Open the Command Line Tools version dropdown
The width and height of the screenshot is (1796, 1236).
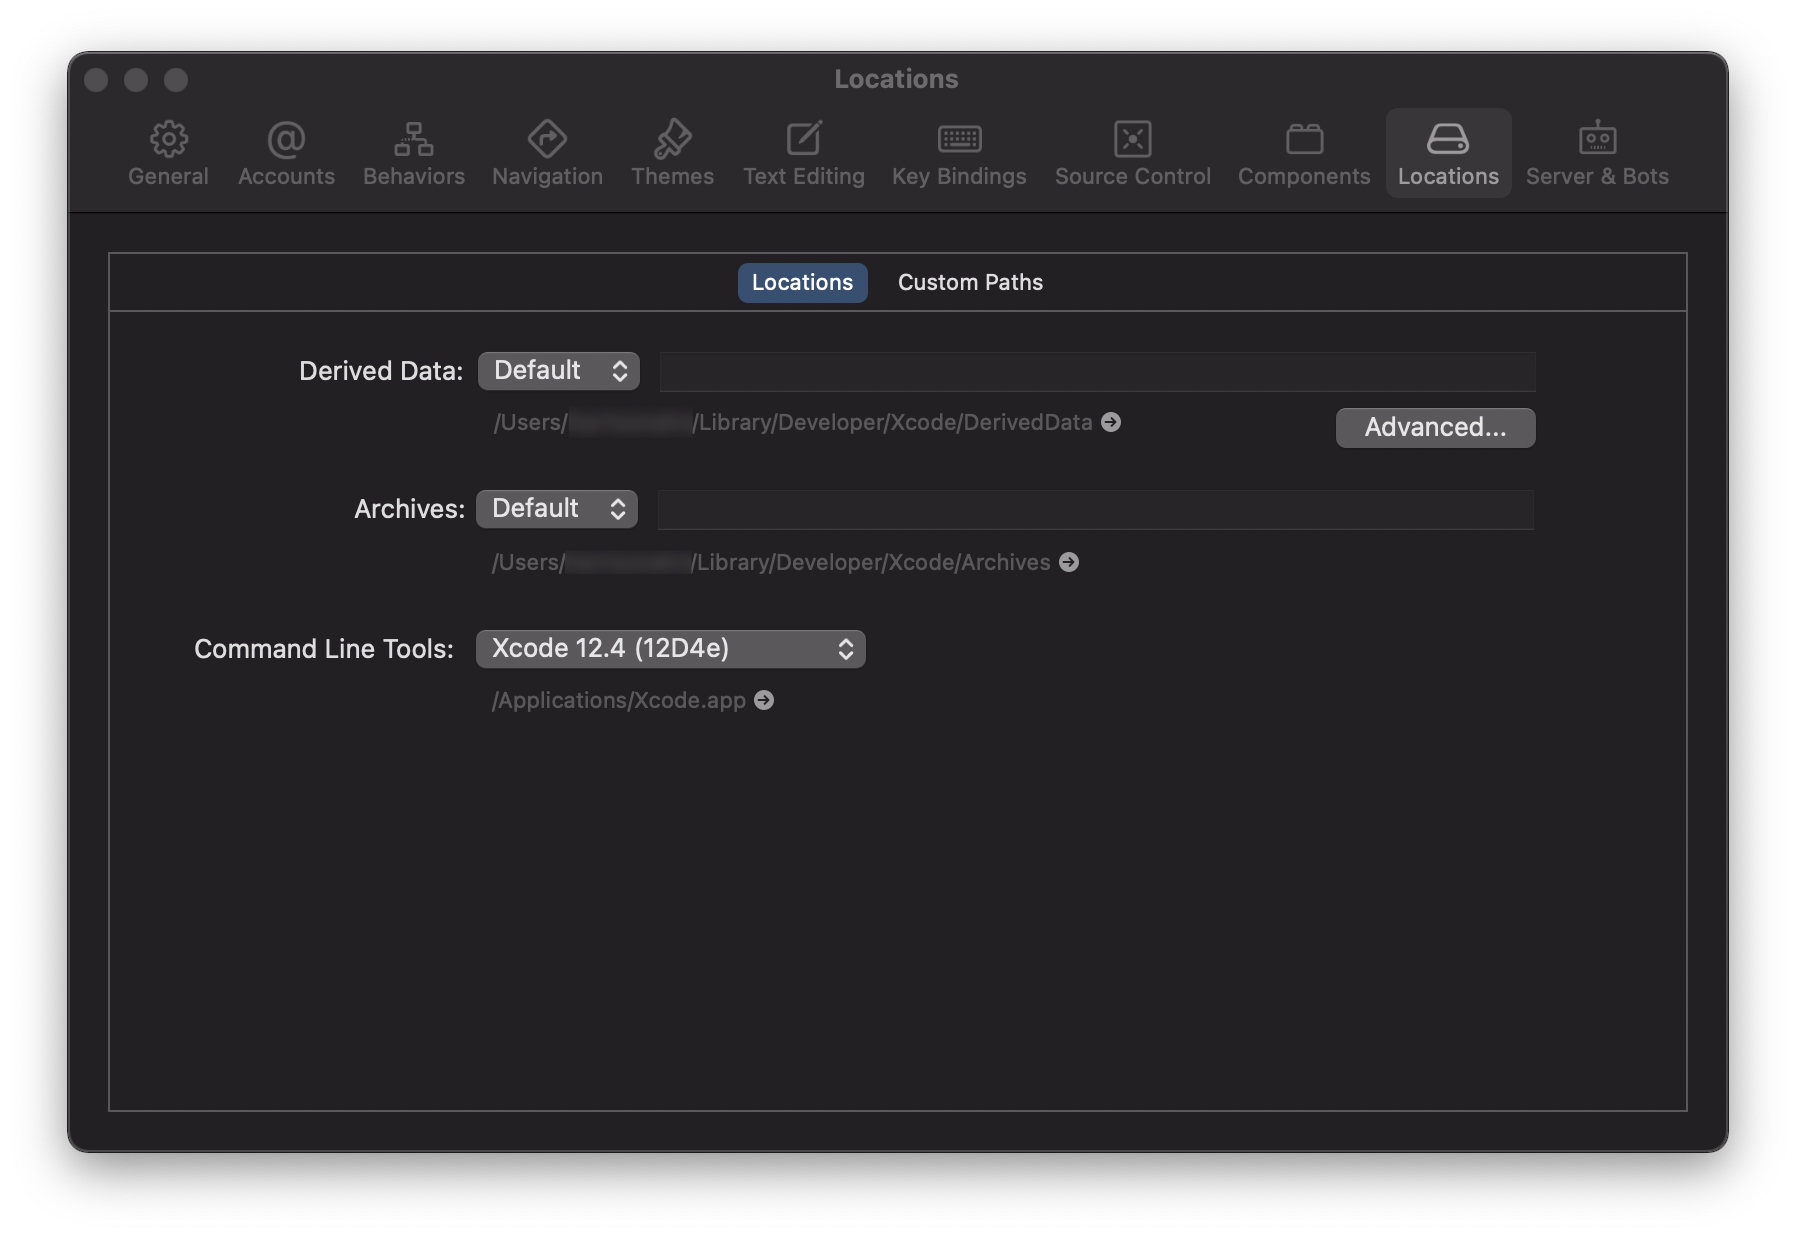tap(671, 649)
